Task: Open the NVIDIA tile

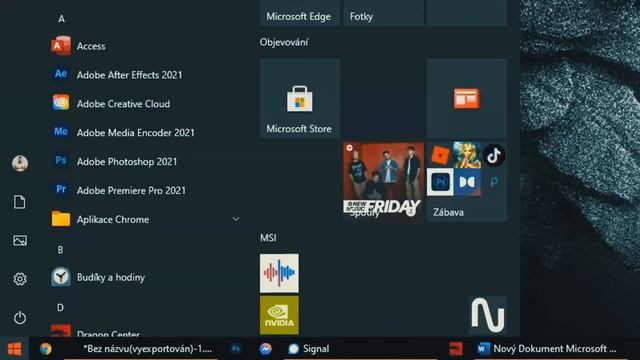Action: coord(279,315)
